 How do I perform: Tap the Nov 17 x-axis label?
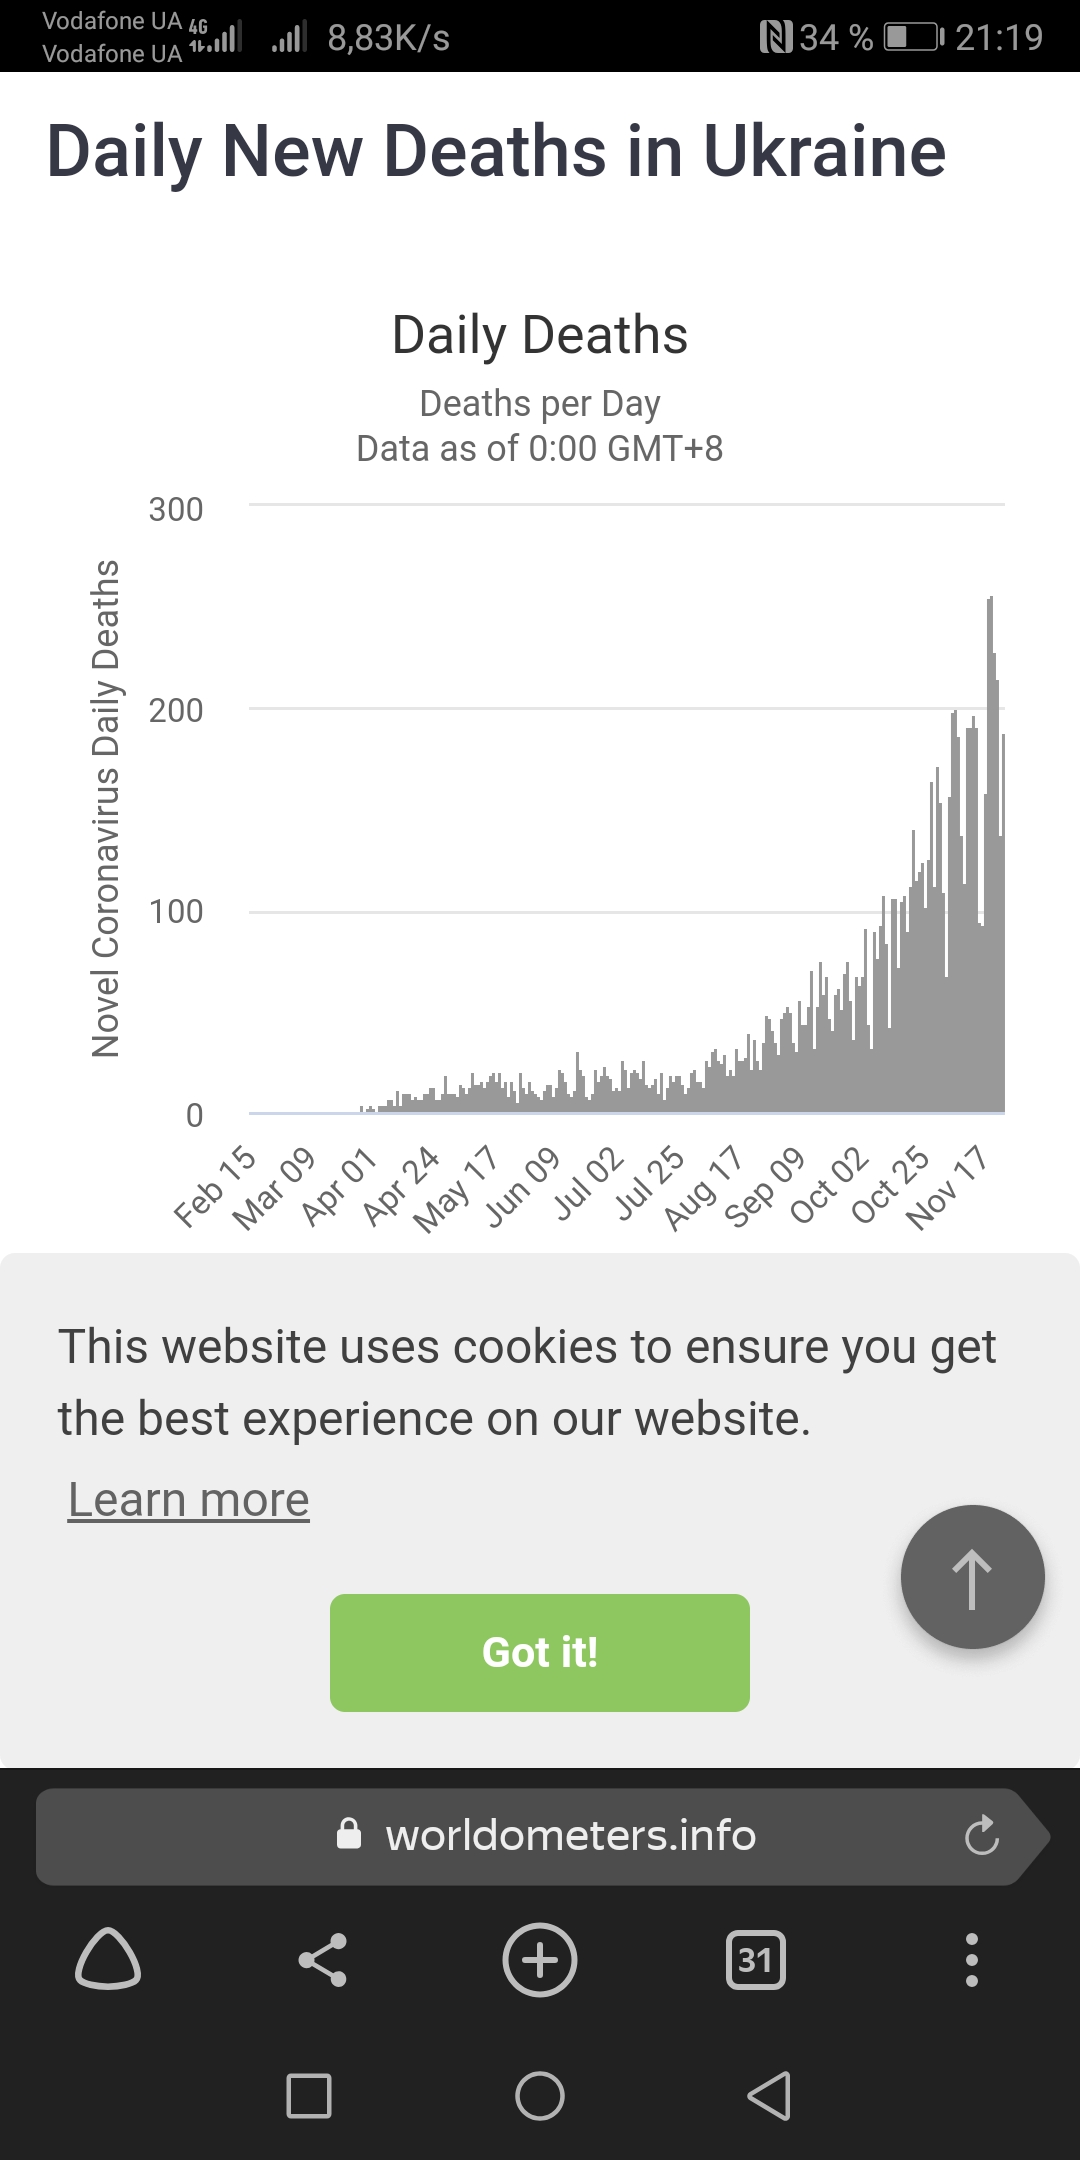(947, 1187)
